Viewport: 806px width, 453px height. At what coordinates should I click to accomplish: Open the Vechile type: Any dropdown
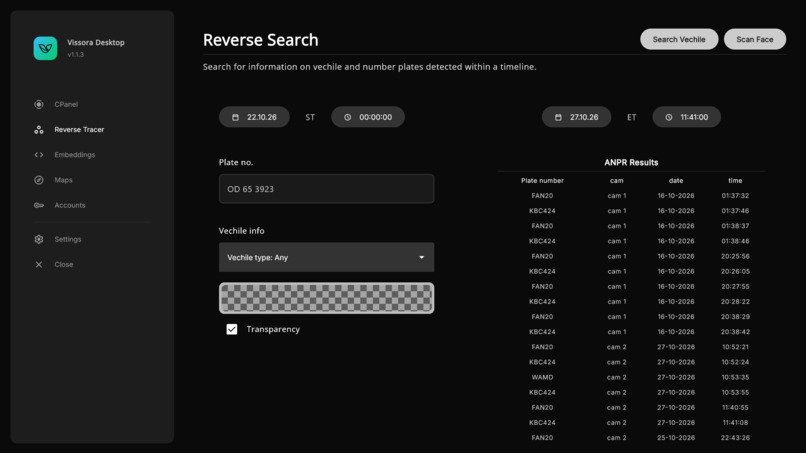(x=326, y=257)
